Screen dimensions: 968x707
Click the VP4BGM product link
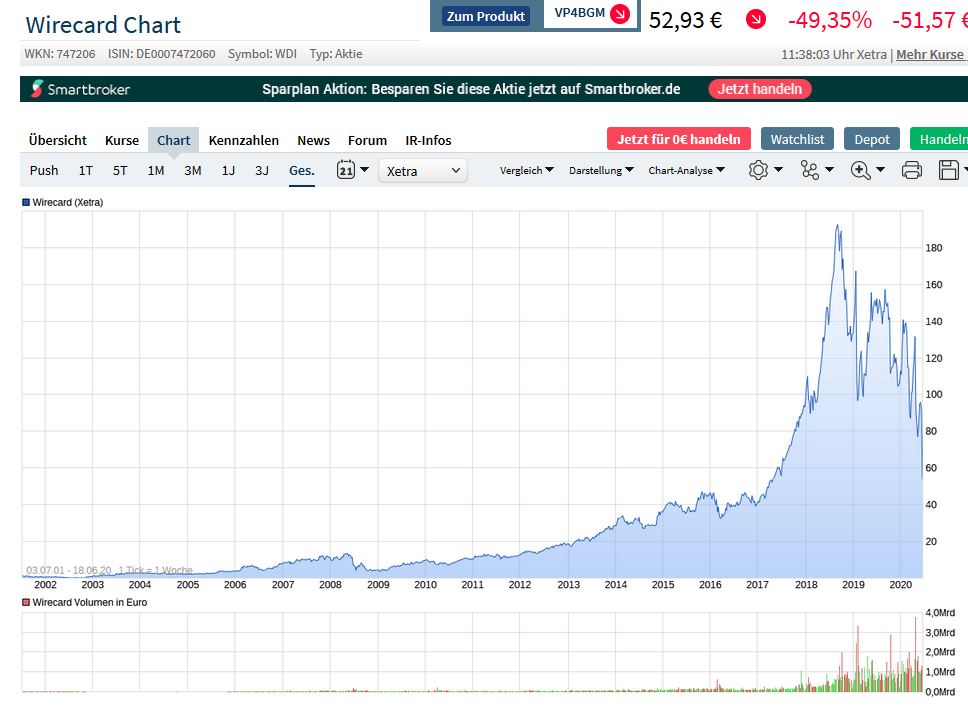coord(580,13)
